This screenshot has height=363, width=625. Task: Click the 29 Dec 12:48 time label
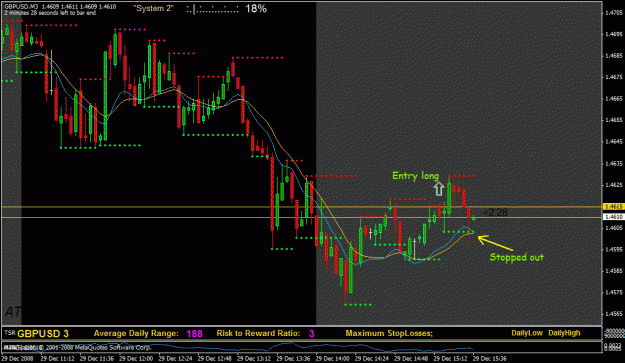215,359
